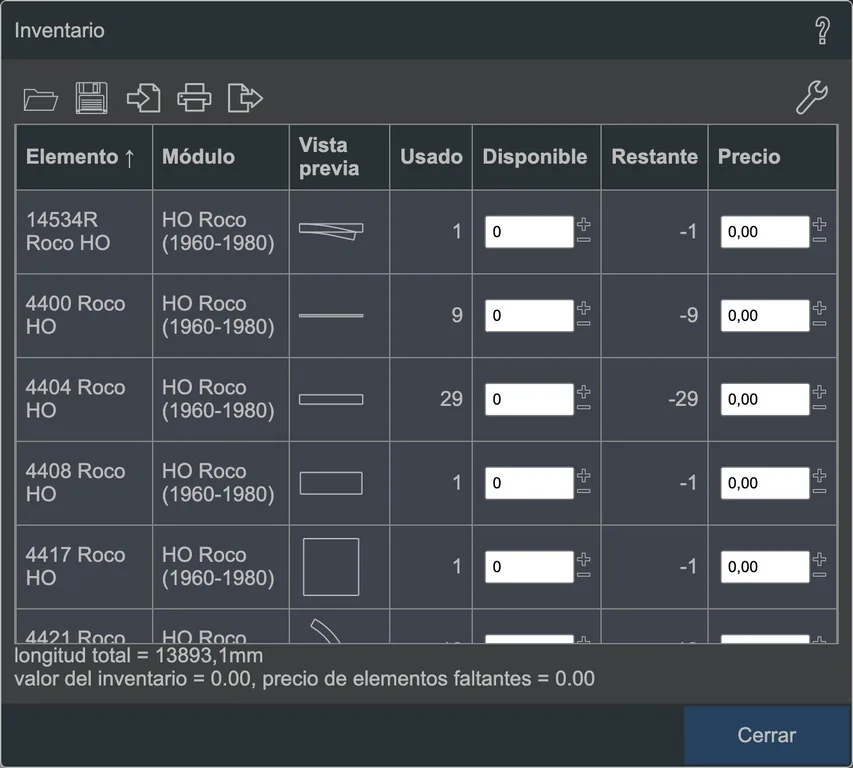This screenshot has width=853, height=768.
Task: Select the '4408 Roco HO' element cell
Action: 84,483
